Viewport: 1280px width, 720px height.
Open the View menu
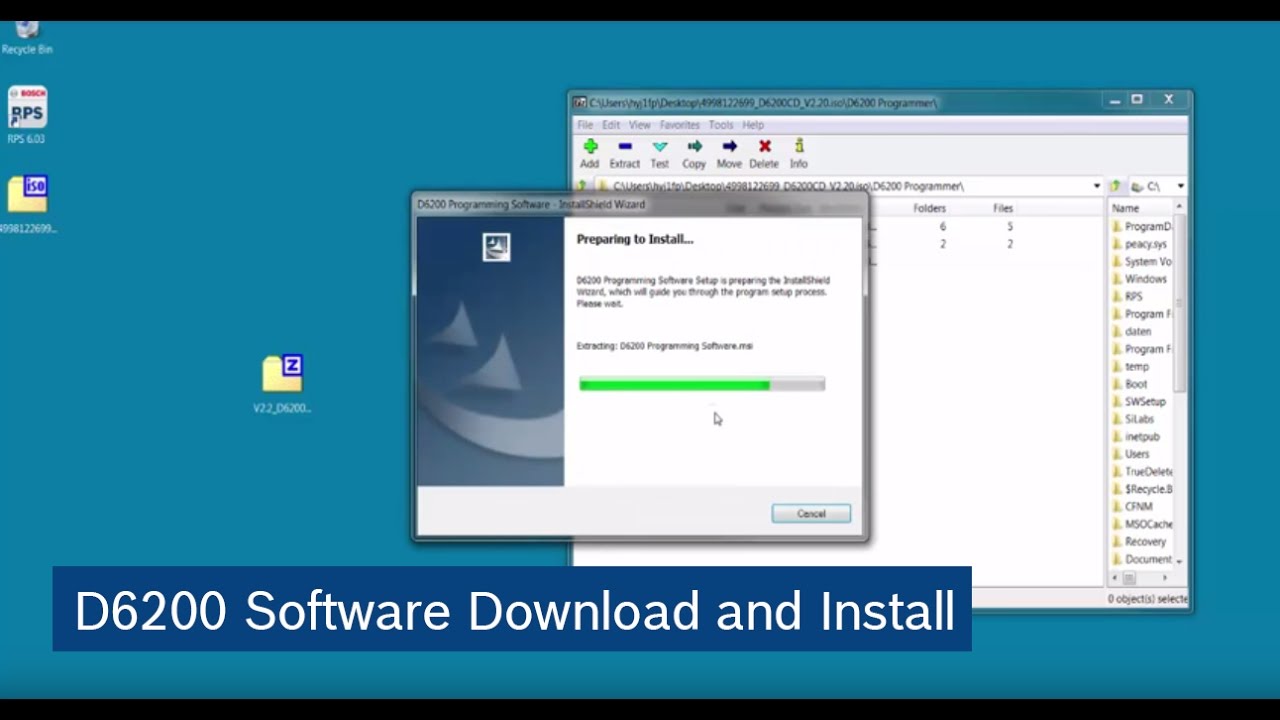[640, 125]
